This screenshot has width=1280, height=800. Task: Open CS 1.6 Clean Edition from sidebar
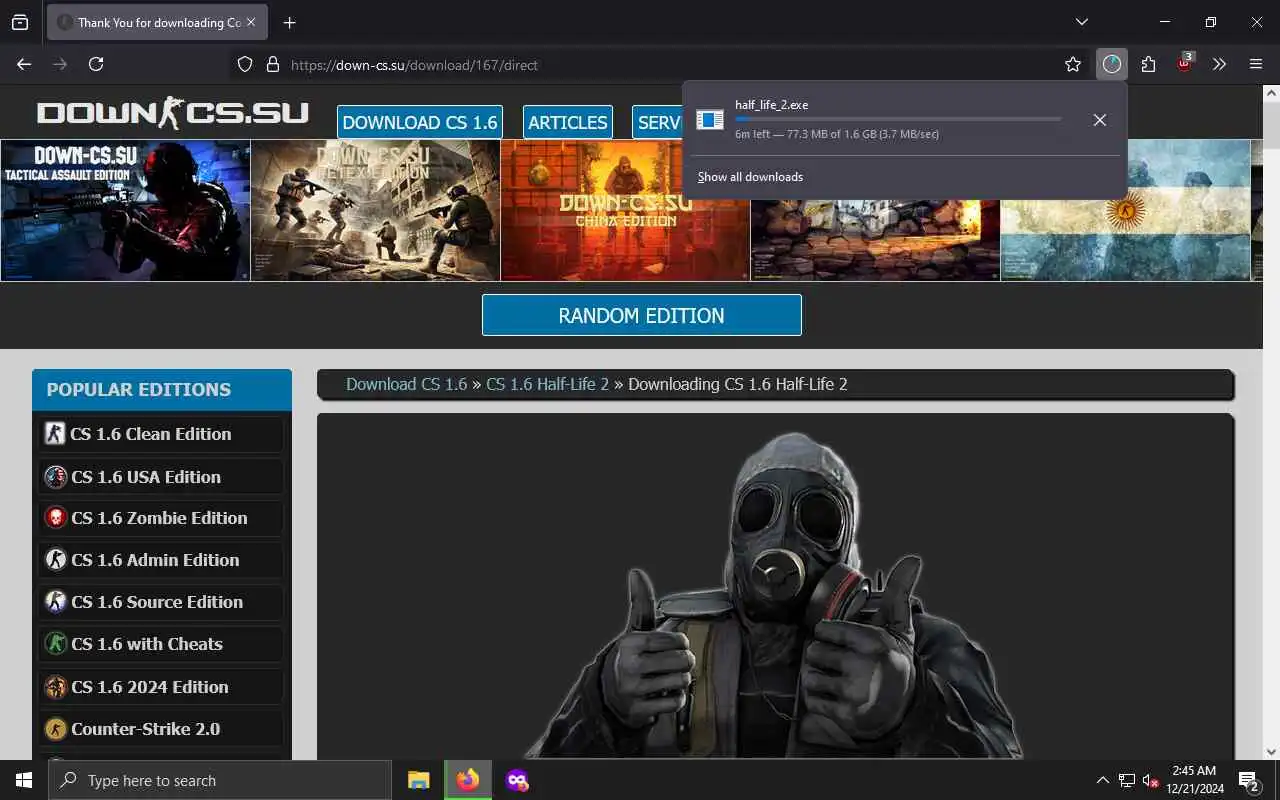tap(161, 434)
